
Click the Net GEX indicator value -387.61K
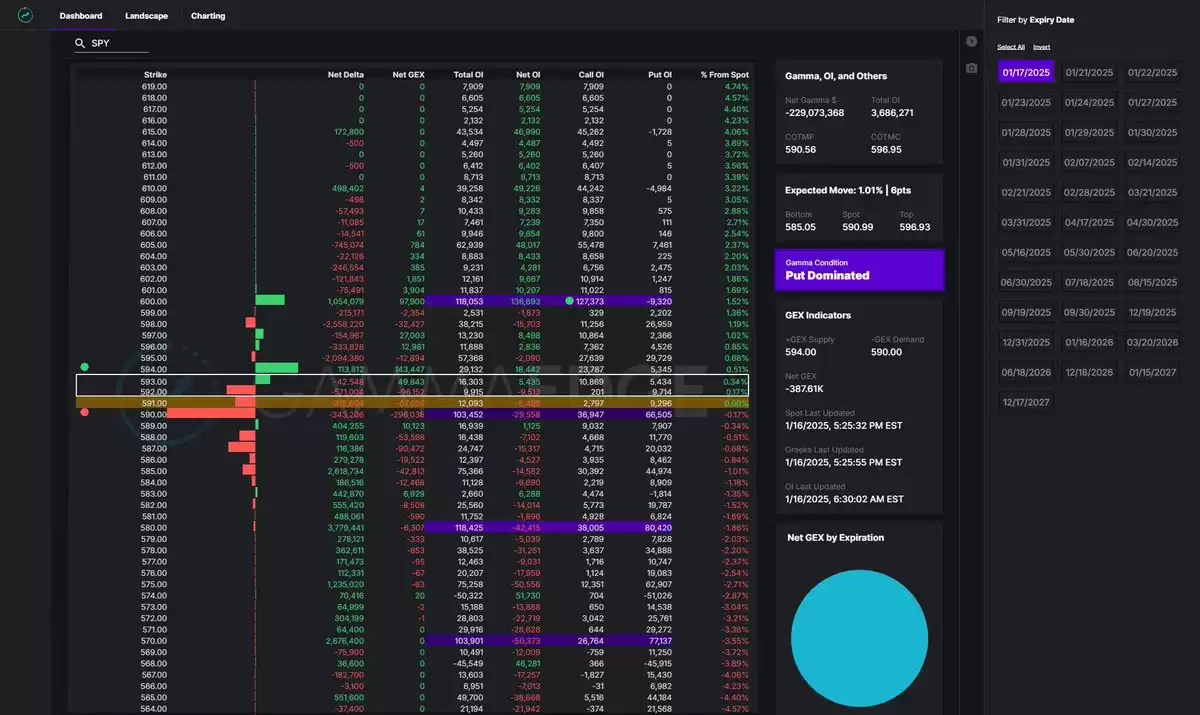click(805, 388)
